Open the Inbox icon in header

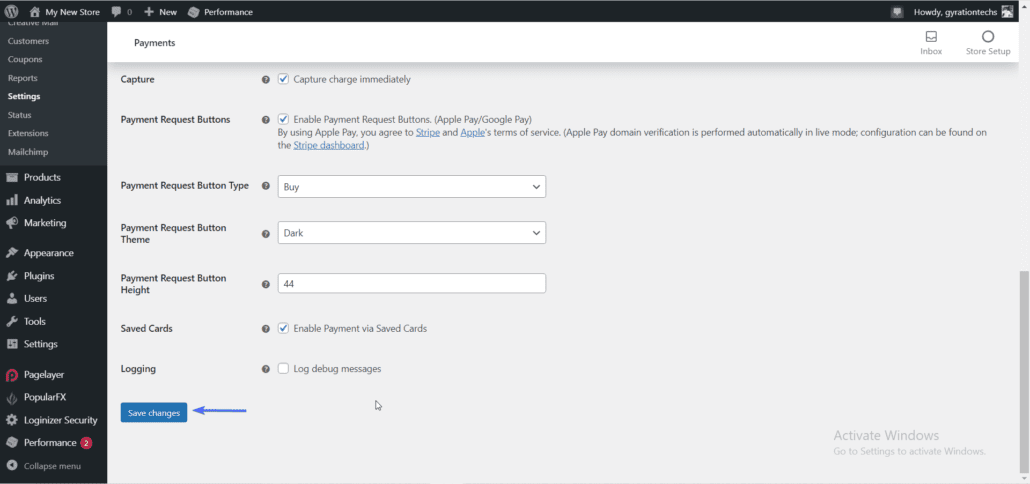(931, 37)
